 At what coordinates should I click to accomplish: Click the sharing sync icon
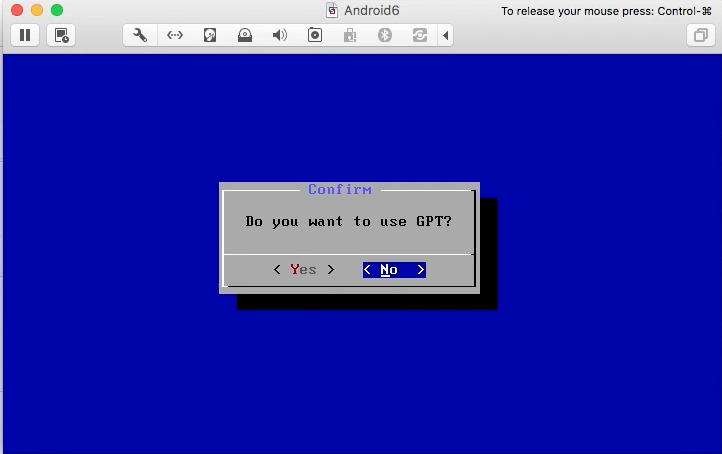click(x=419, y=35)
